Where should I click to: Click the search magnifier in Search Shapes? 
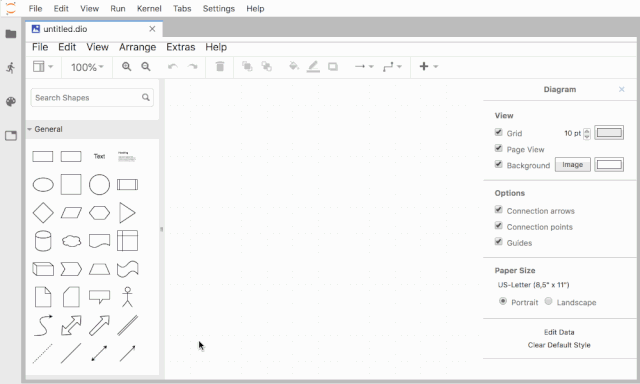click(146, 98)
